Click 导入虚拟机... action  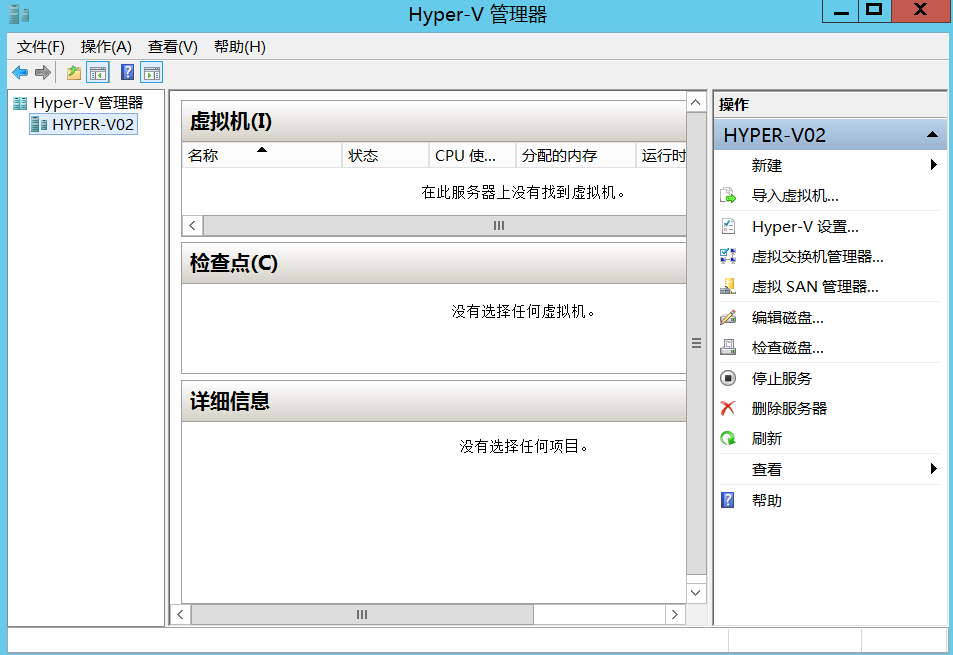(795, 196)
